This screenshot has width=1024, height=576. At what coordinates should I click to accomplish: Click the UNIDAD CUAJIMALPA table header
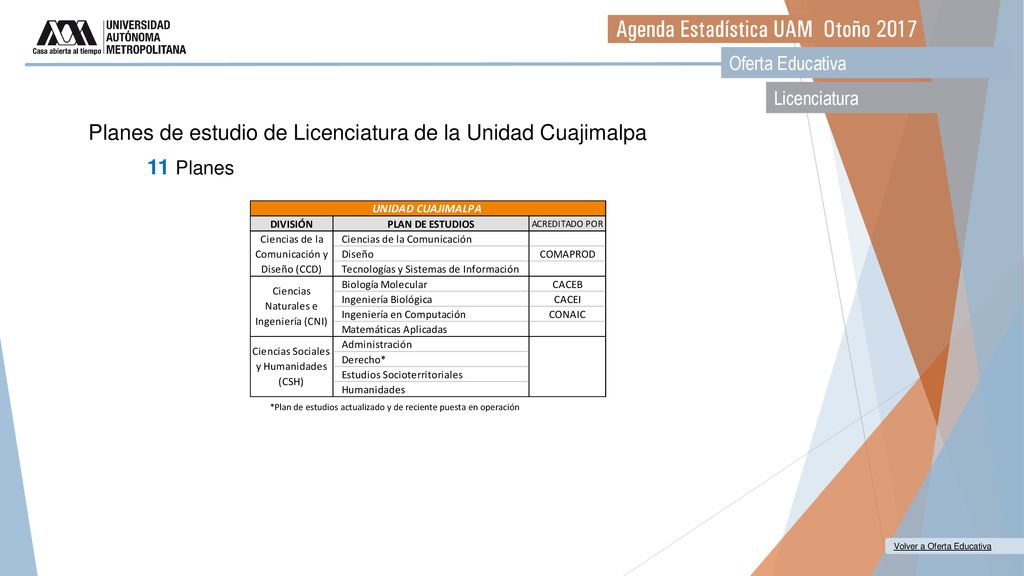coord(428,208)
